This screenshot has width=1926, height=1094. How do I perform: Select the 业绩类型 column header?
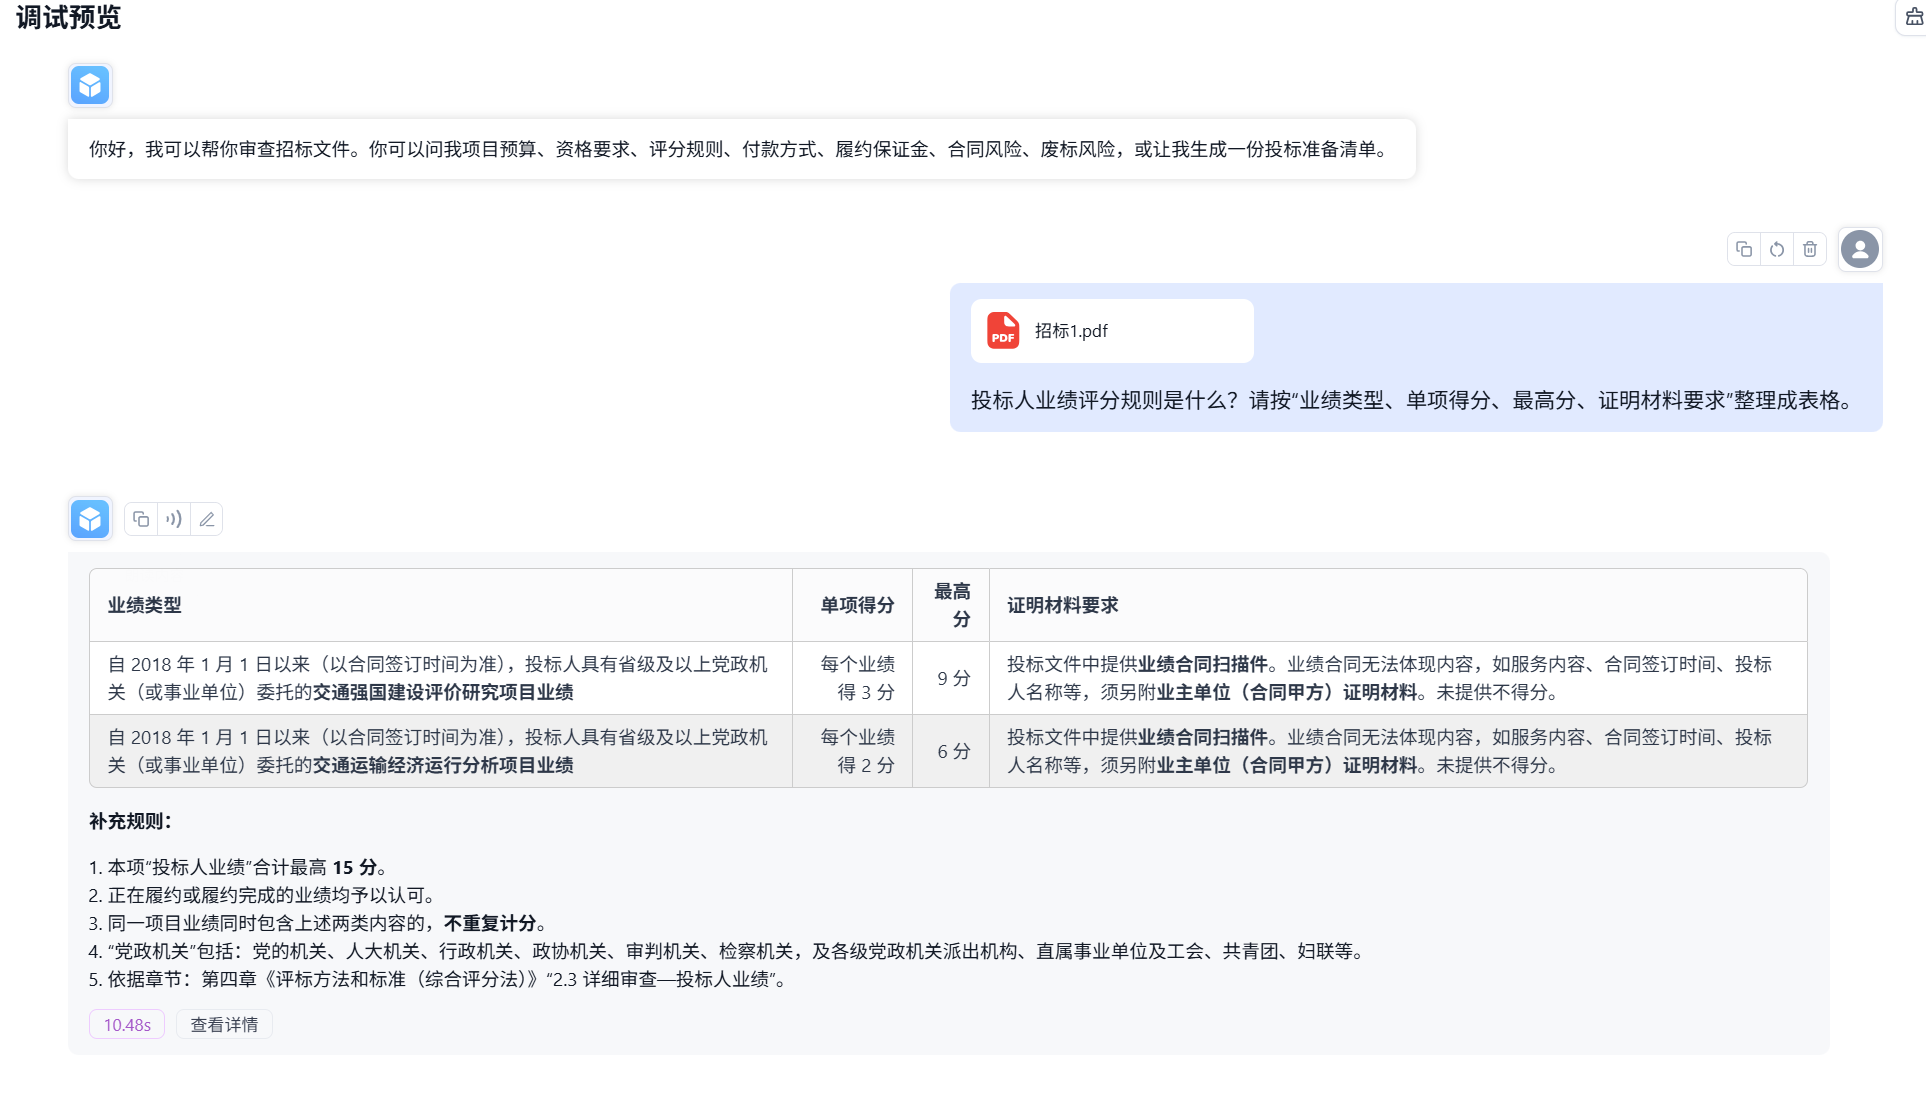[x=441, y=605]
